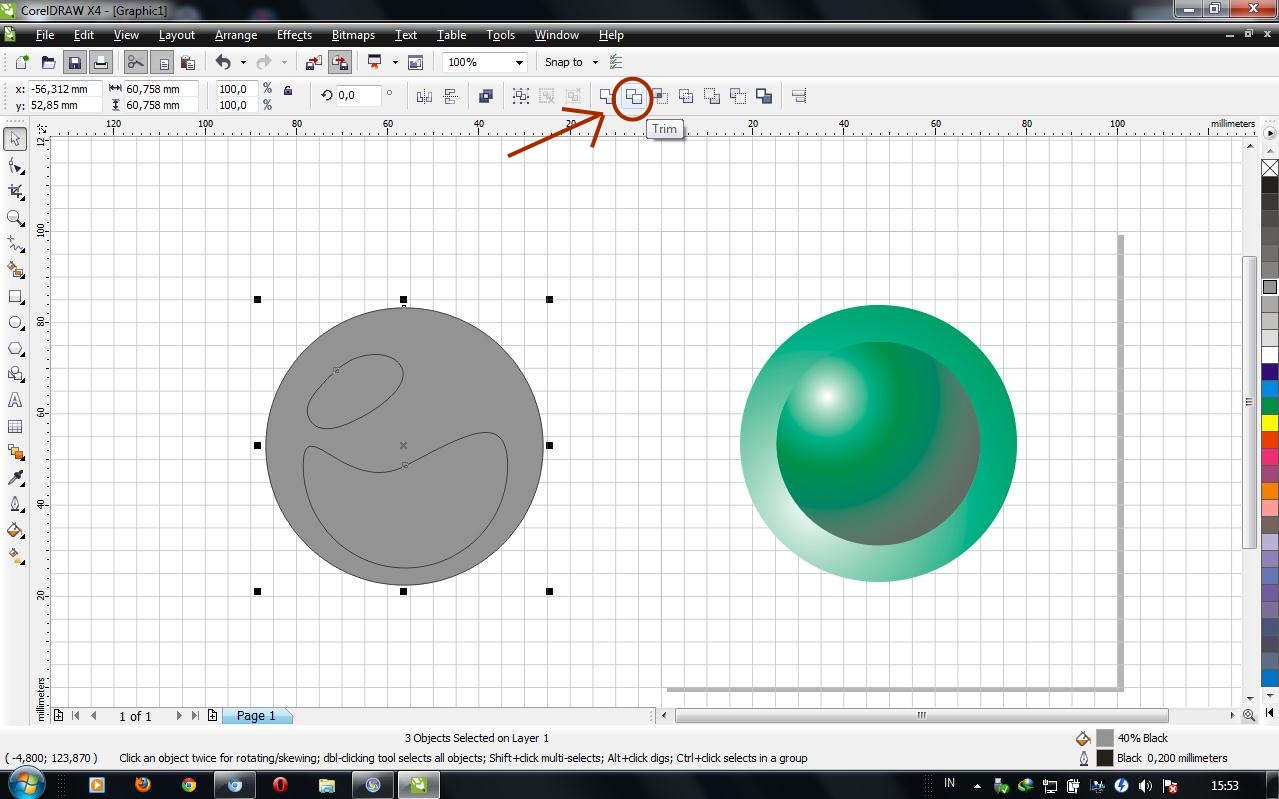Click the x position input field
1279x799 pixels.
point(66,89)
